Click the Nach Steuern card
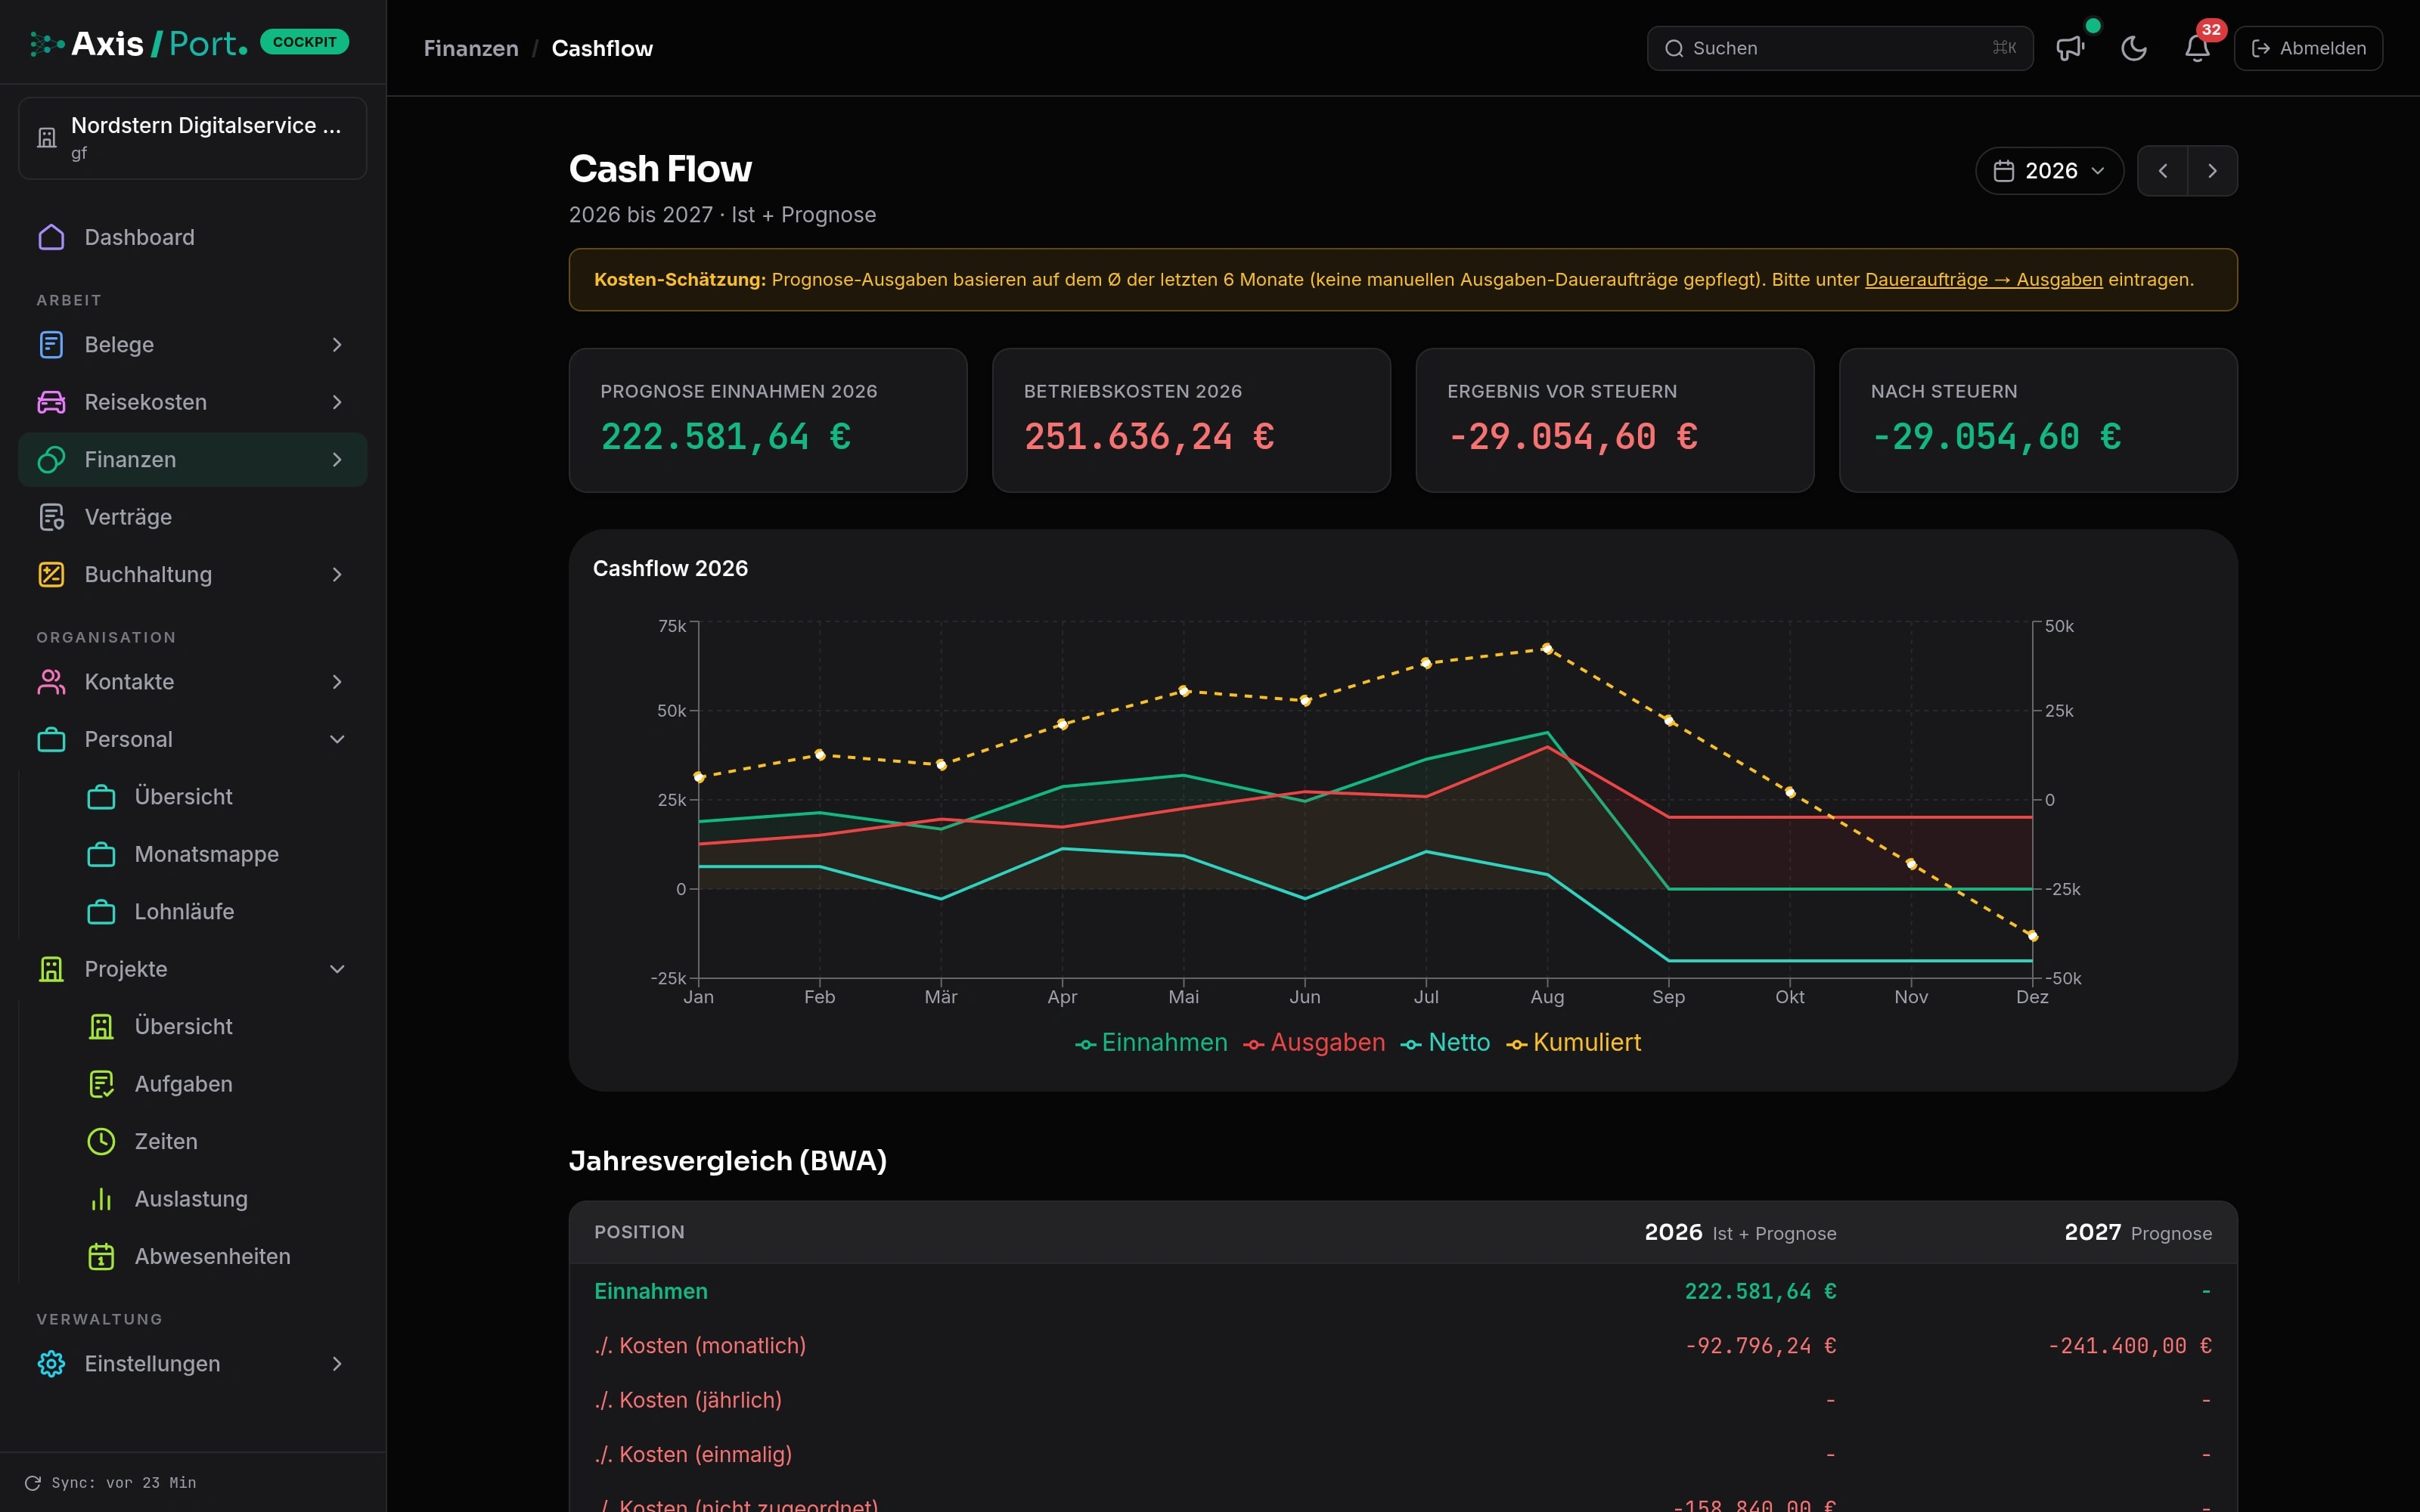The image size is (2420, 1512). (2038, 420)
